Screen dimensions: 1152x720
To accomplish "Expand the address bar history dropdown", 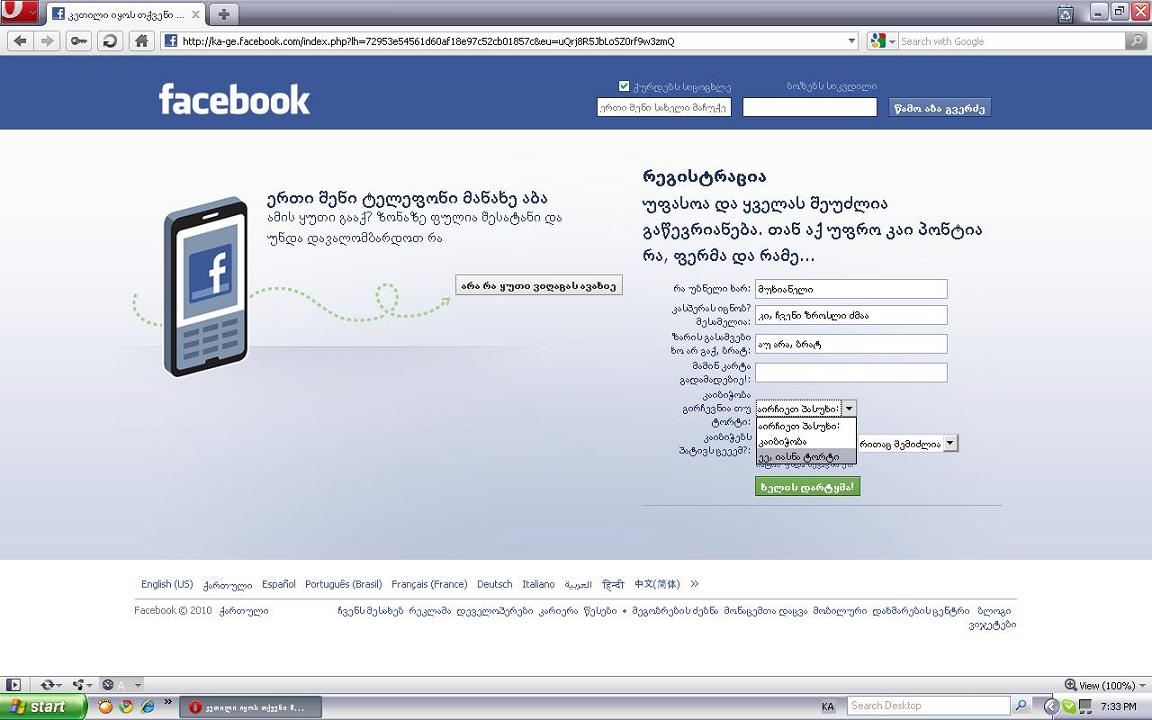I will click(852, 41).
